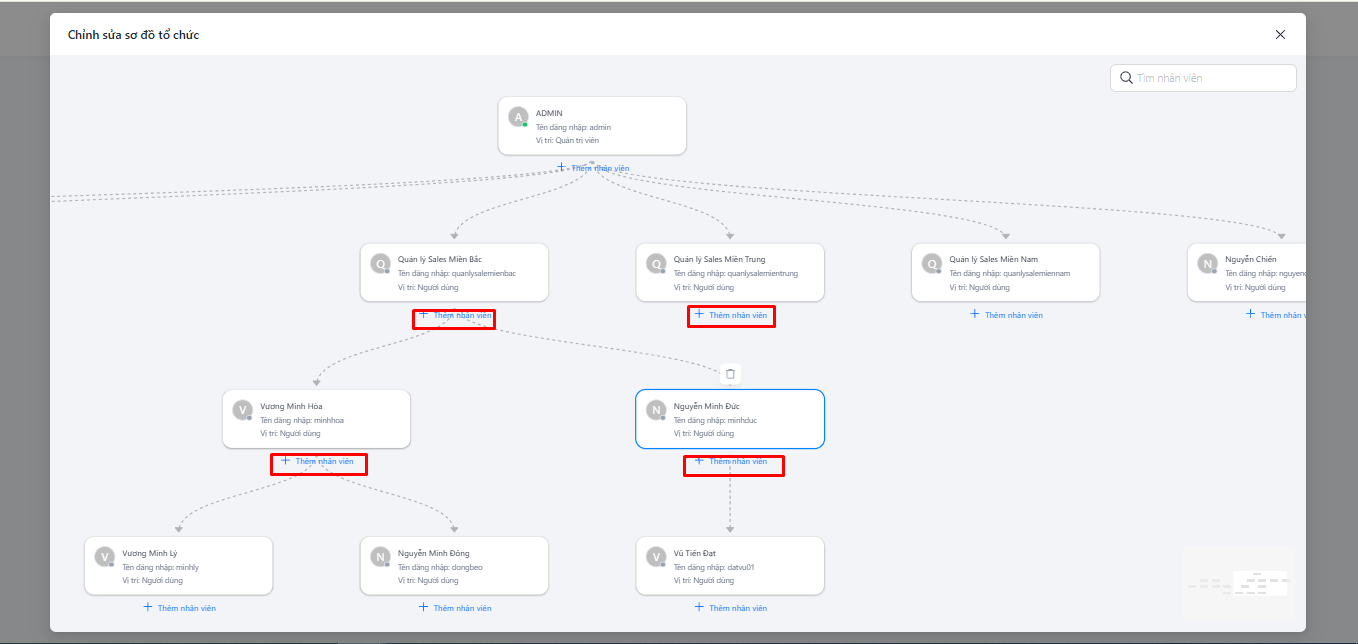Screen dimensions: 1358x644
Task: Click the org chart minimap thumbnail
Action: point(1239,582)
